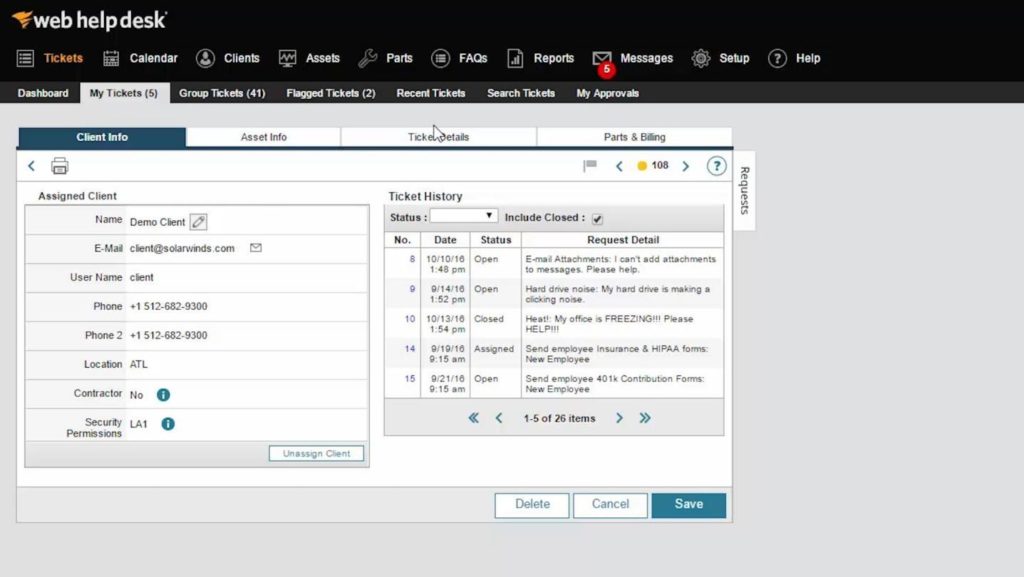Go back with the left arrow below Client Info
The width and height of the screenshot is (1024, 577).
coord(31,166)
